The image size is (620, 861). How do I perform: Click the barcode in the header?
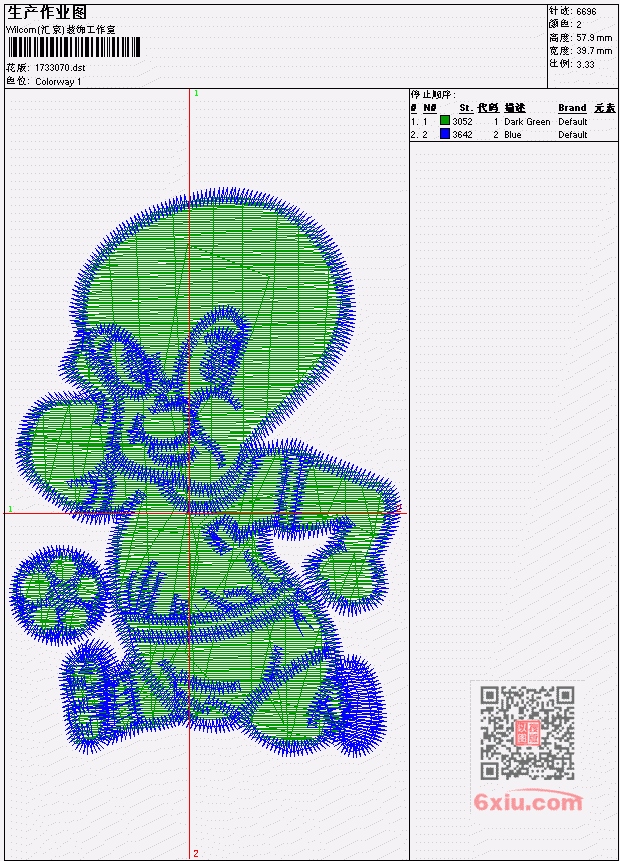(74, 47)
